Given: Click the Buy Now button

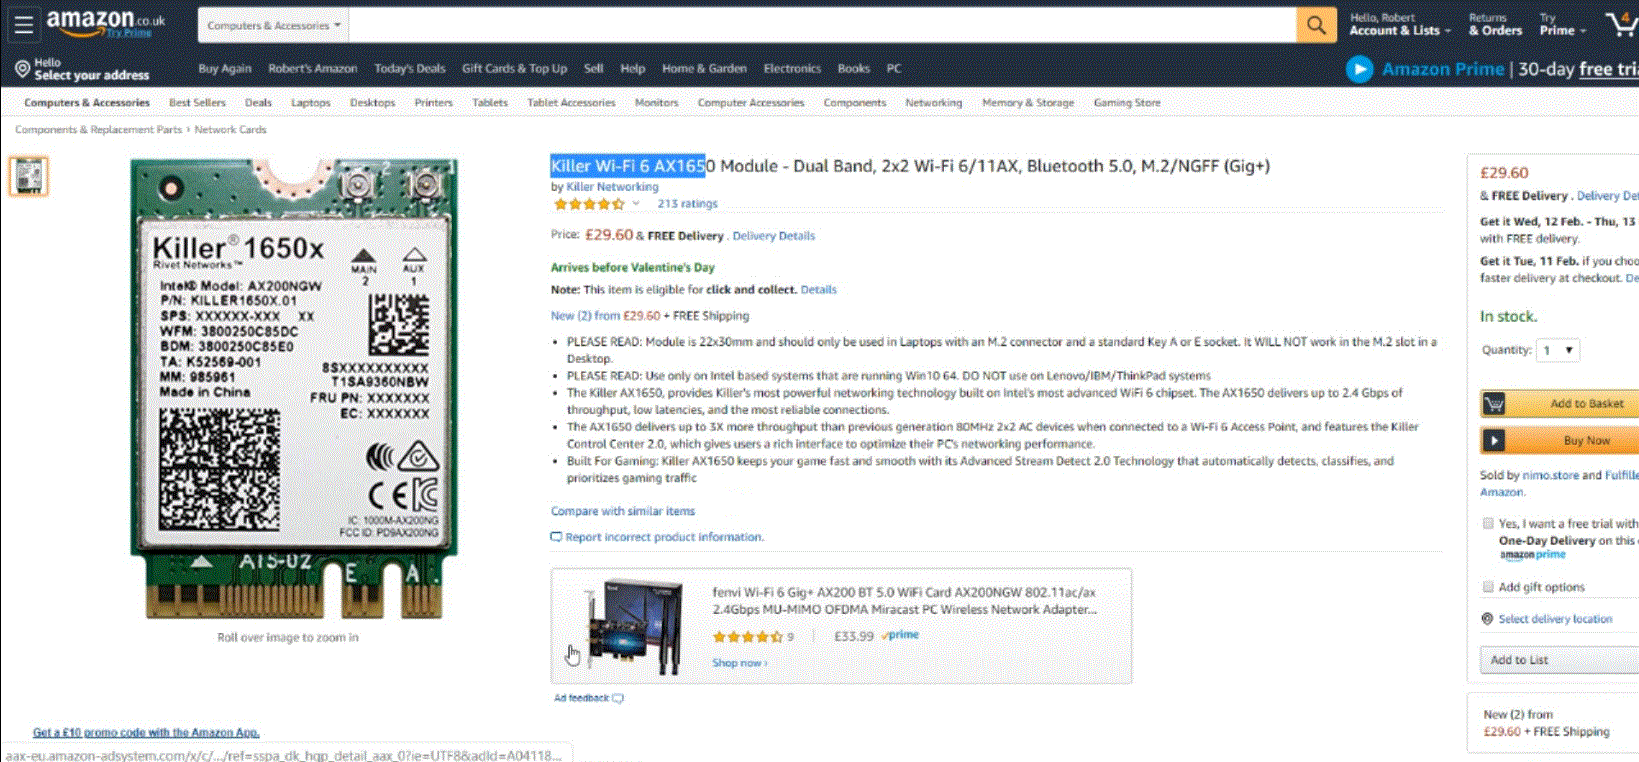Looking at the screenshot, I should click(x=1560, y=440).
